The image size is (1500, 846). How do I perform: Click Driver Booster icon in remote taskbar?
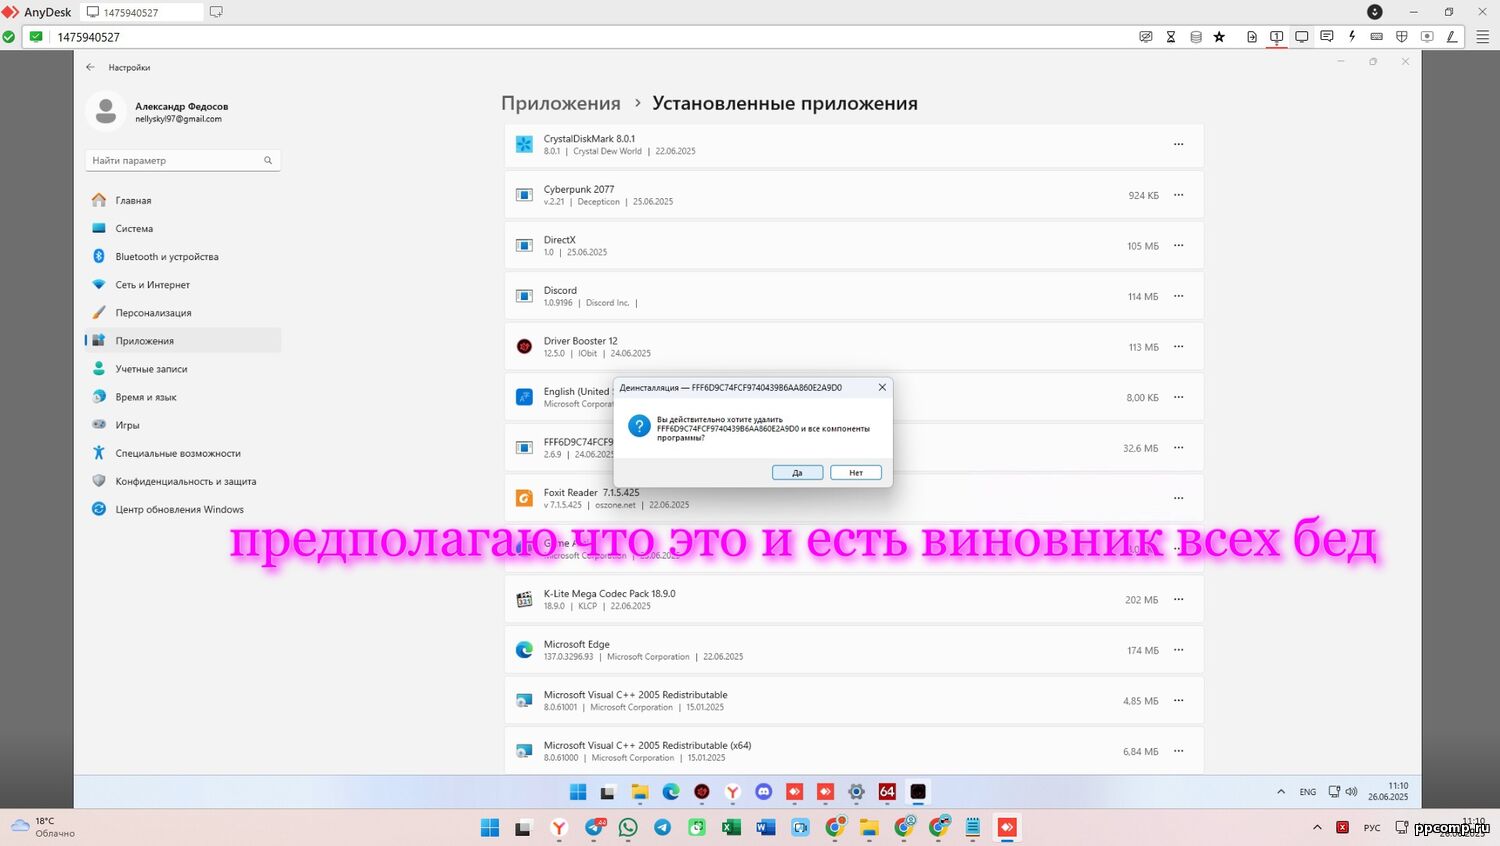pos(702,792)
